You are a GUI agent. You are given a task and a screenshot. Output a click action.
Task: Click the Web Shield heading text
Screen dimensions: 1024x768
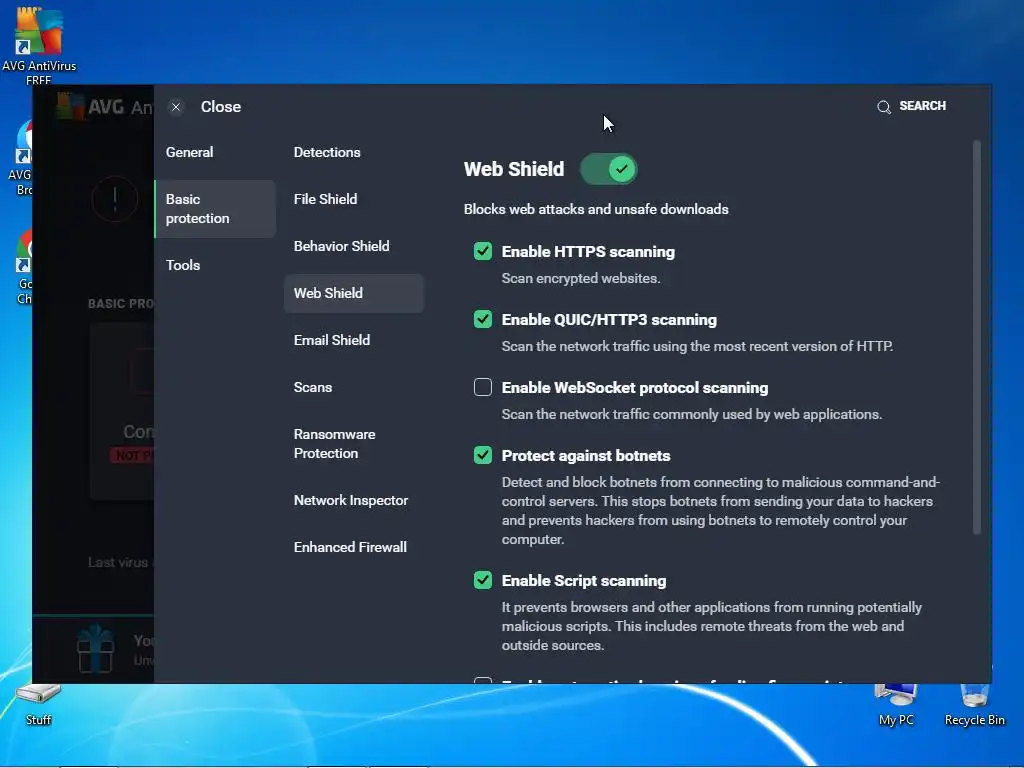pos(514,169)
